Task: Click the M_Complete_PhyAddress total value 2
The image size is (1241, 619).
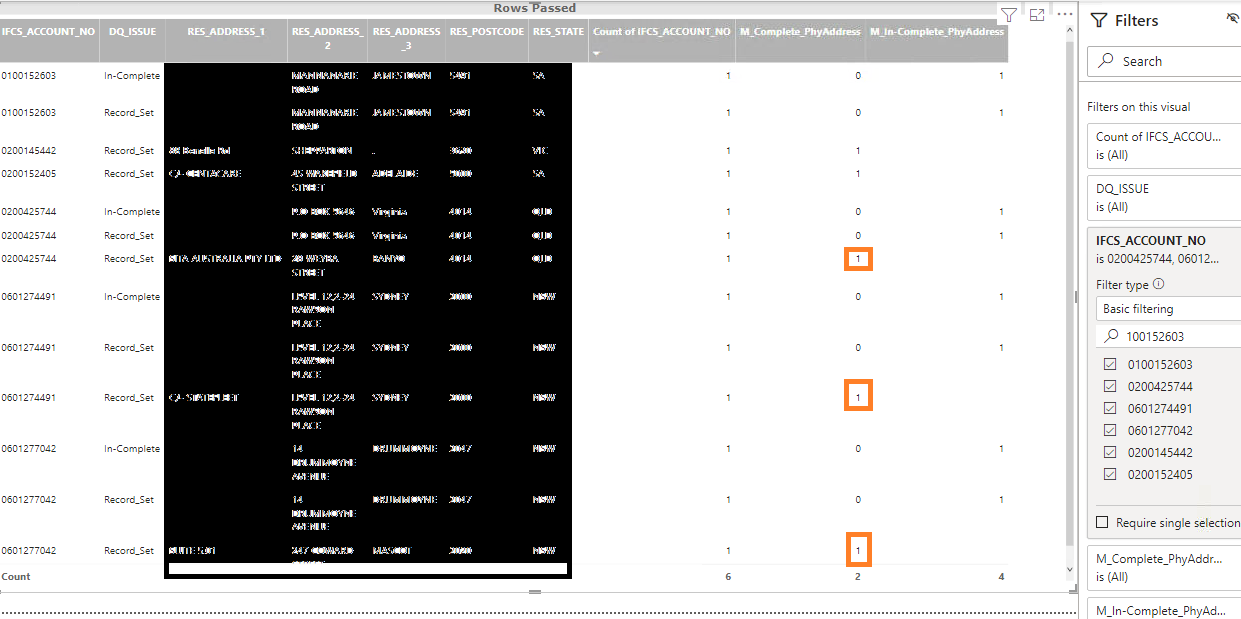Action: tap(857, 577)
